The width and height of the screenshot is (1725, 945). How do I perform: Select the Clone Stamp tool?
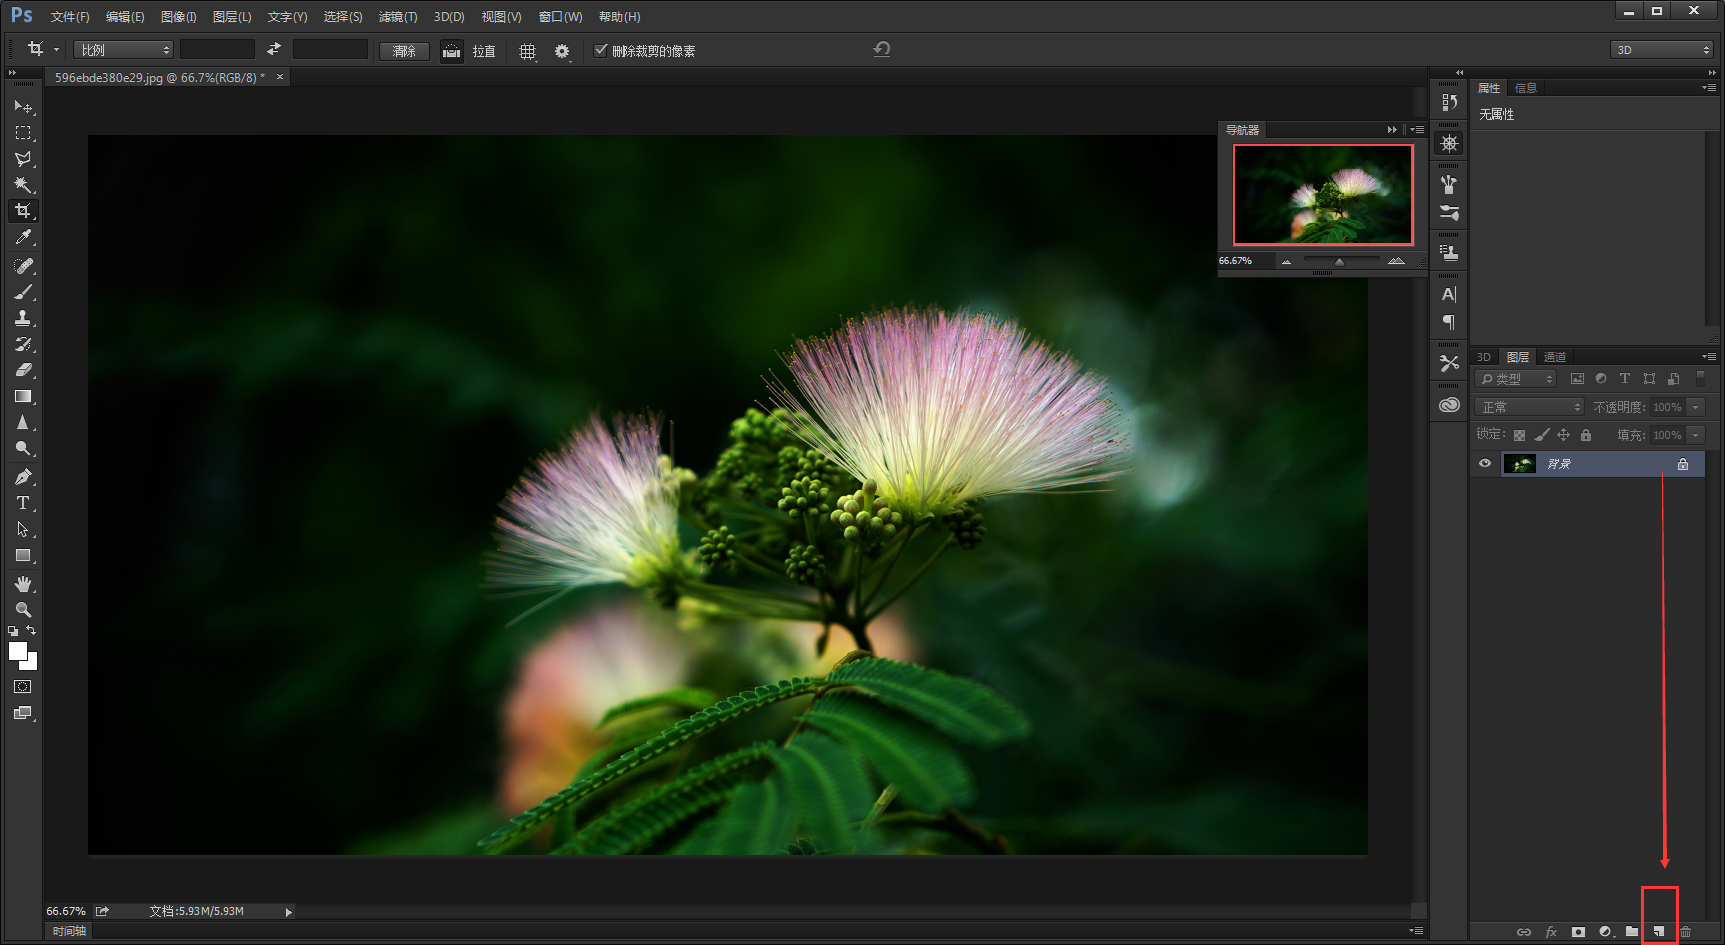23,318
